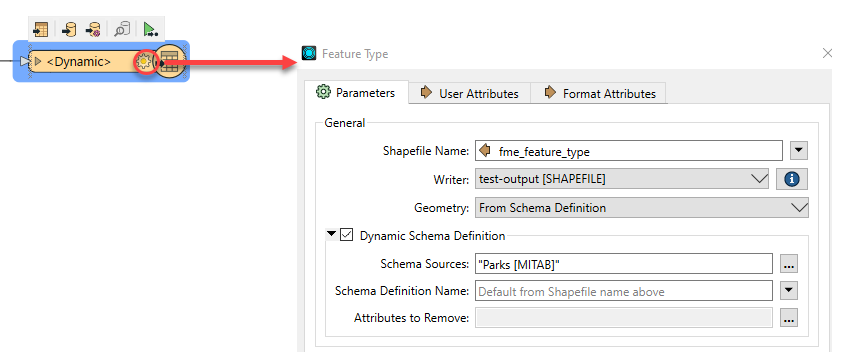Viewport: 857px width, 363px height.
Task: Open the Shapefile Name dropdown arrow
Action: tap(799, 150)
